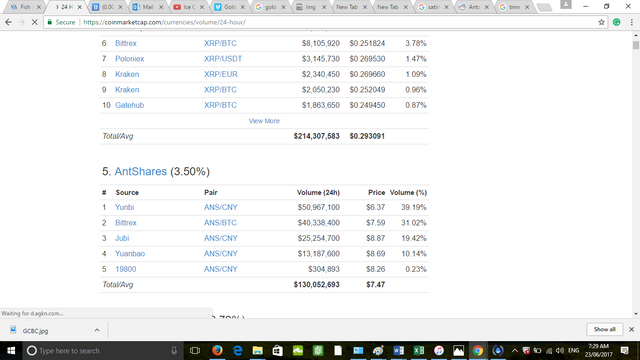Launch Microsoft Edge from the taskbar
640x360 pixels.
coord(237,351)
